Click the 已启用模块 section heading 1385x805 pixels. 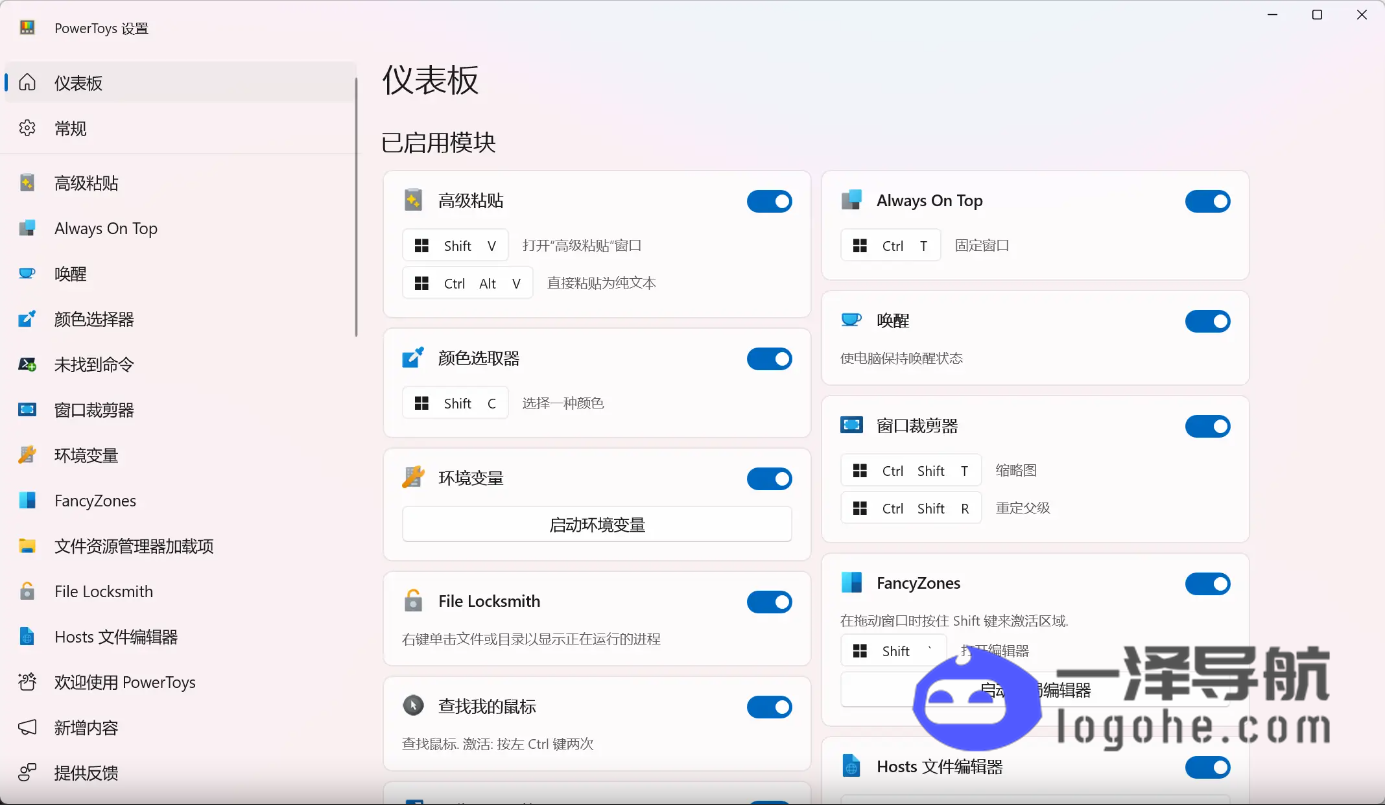(x=438, y=142)
